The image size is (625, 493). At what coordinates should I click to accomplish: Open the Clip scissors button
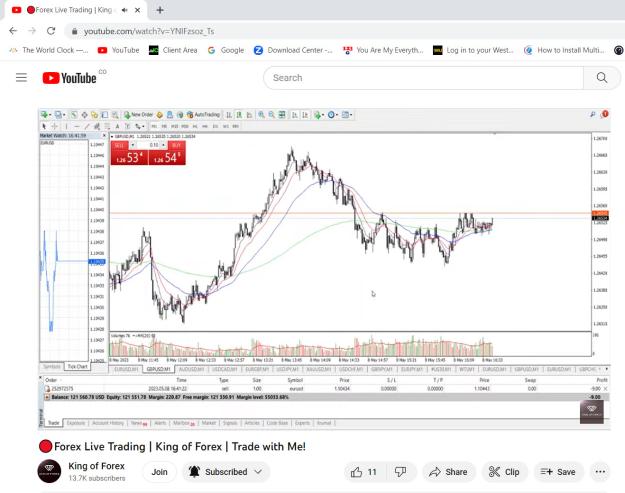pos(504,472)
